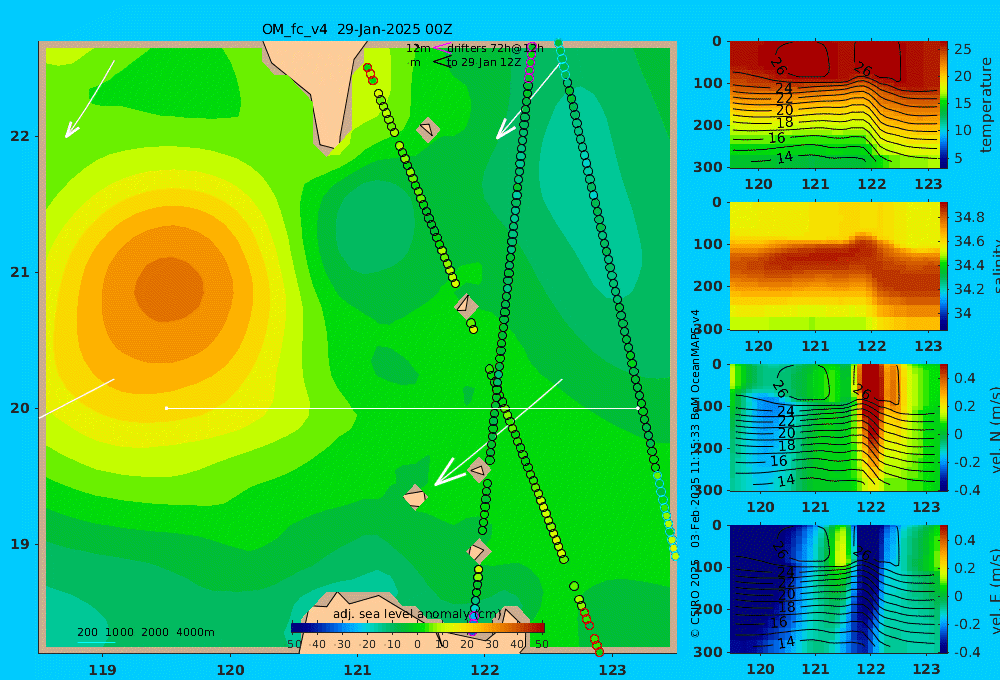This screenshot has height=680, width=1000.
Task: Click the vertical "salinity" axis label
Action: (x=995, y=266)
